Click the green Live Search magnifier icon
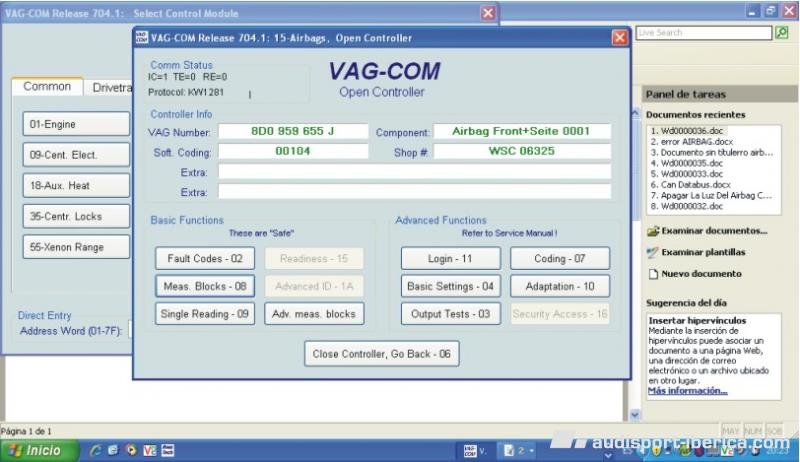Screen dimensions: 800x462 tap(782, 33)
